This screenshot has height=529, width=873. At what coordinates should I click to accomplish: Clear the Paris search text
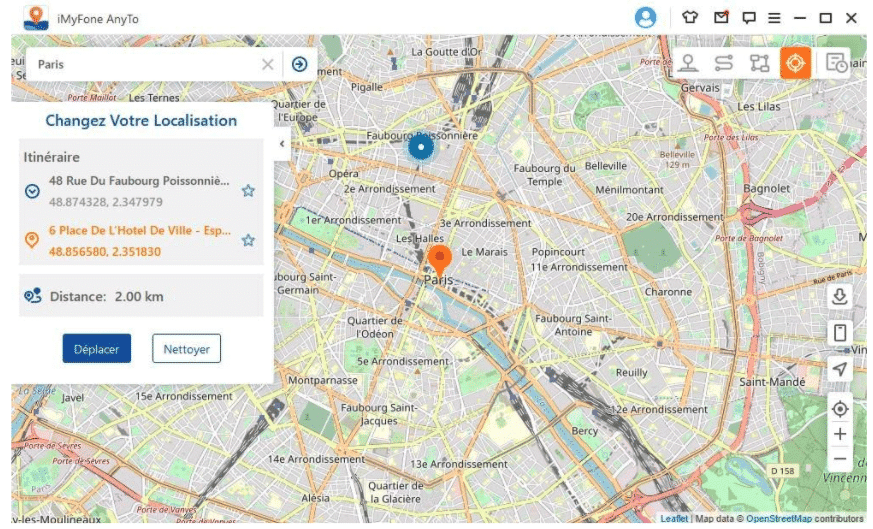coord(267,65)
